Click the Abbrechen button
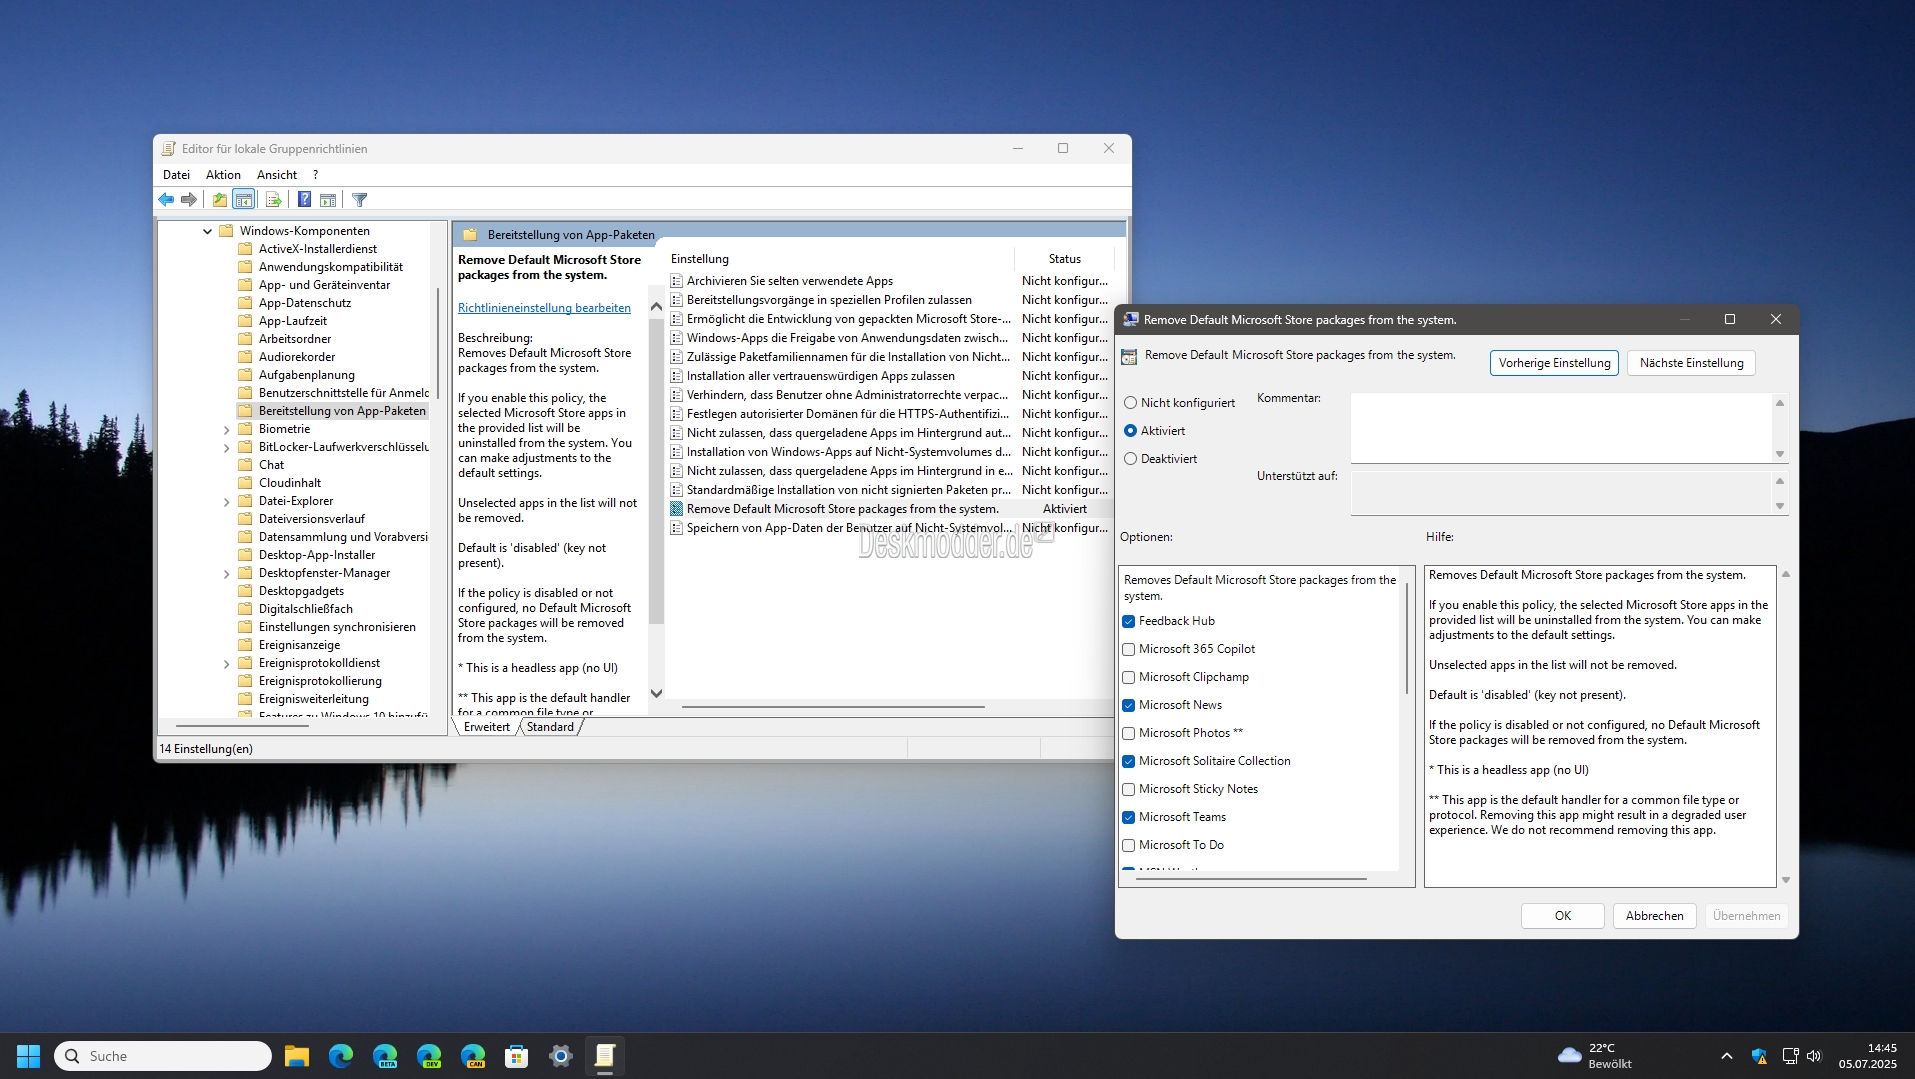Screen dimensions: 1915x1079 point(1654,916)
